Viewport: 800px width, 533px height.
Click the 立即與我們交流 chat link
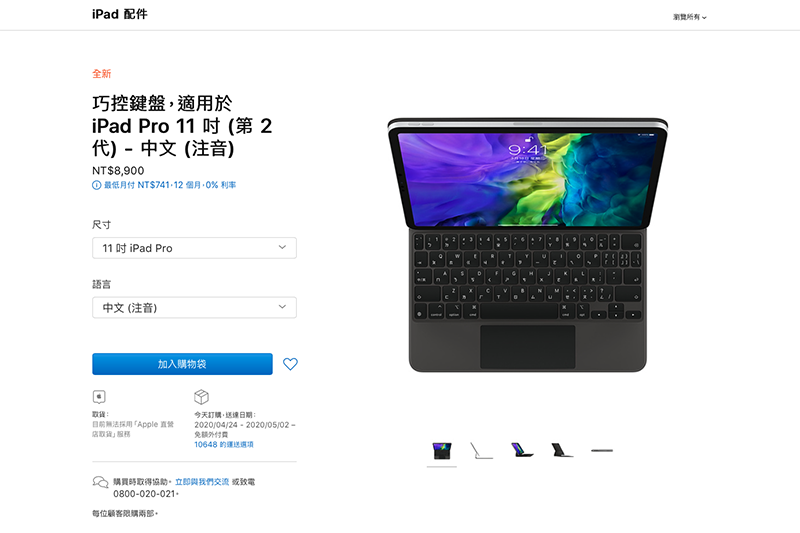click(x=202, y=481)
